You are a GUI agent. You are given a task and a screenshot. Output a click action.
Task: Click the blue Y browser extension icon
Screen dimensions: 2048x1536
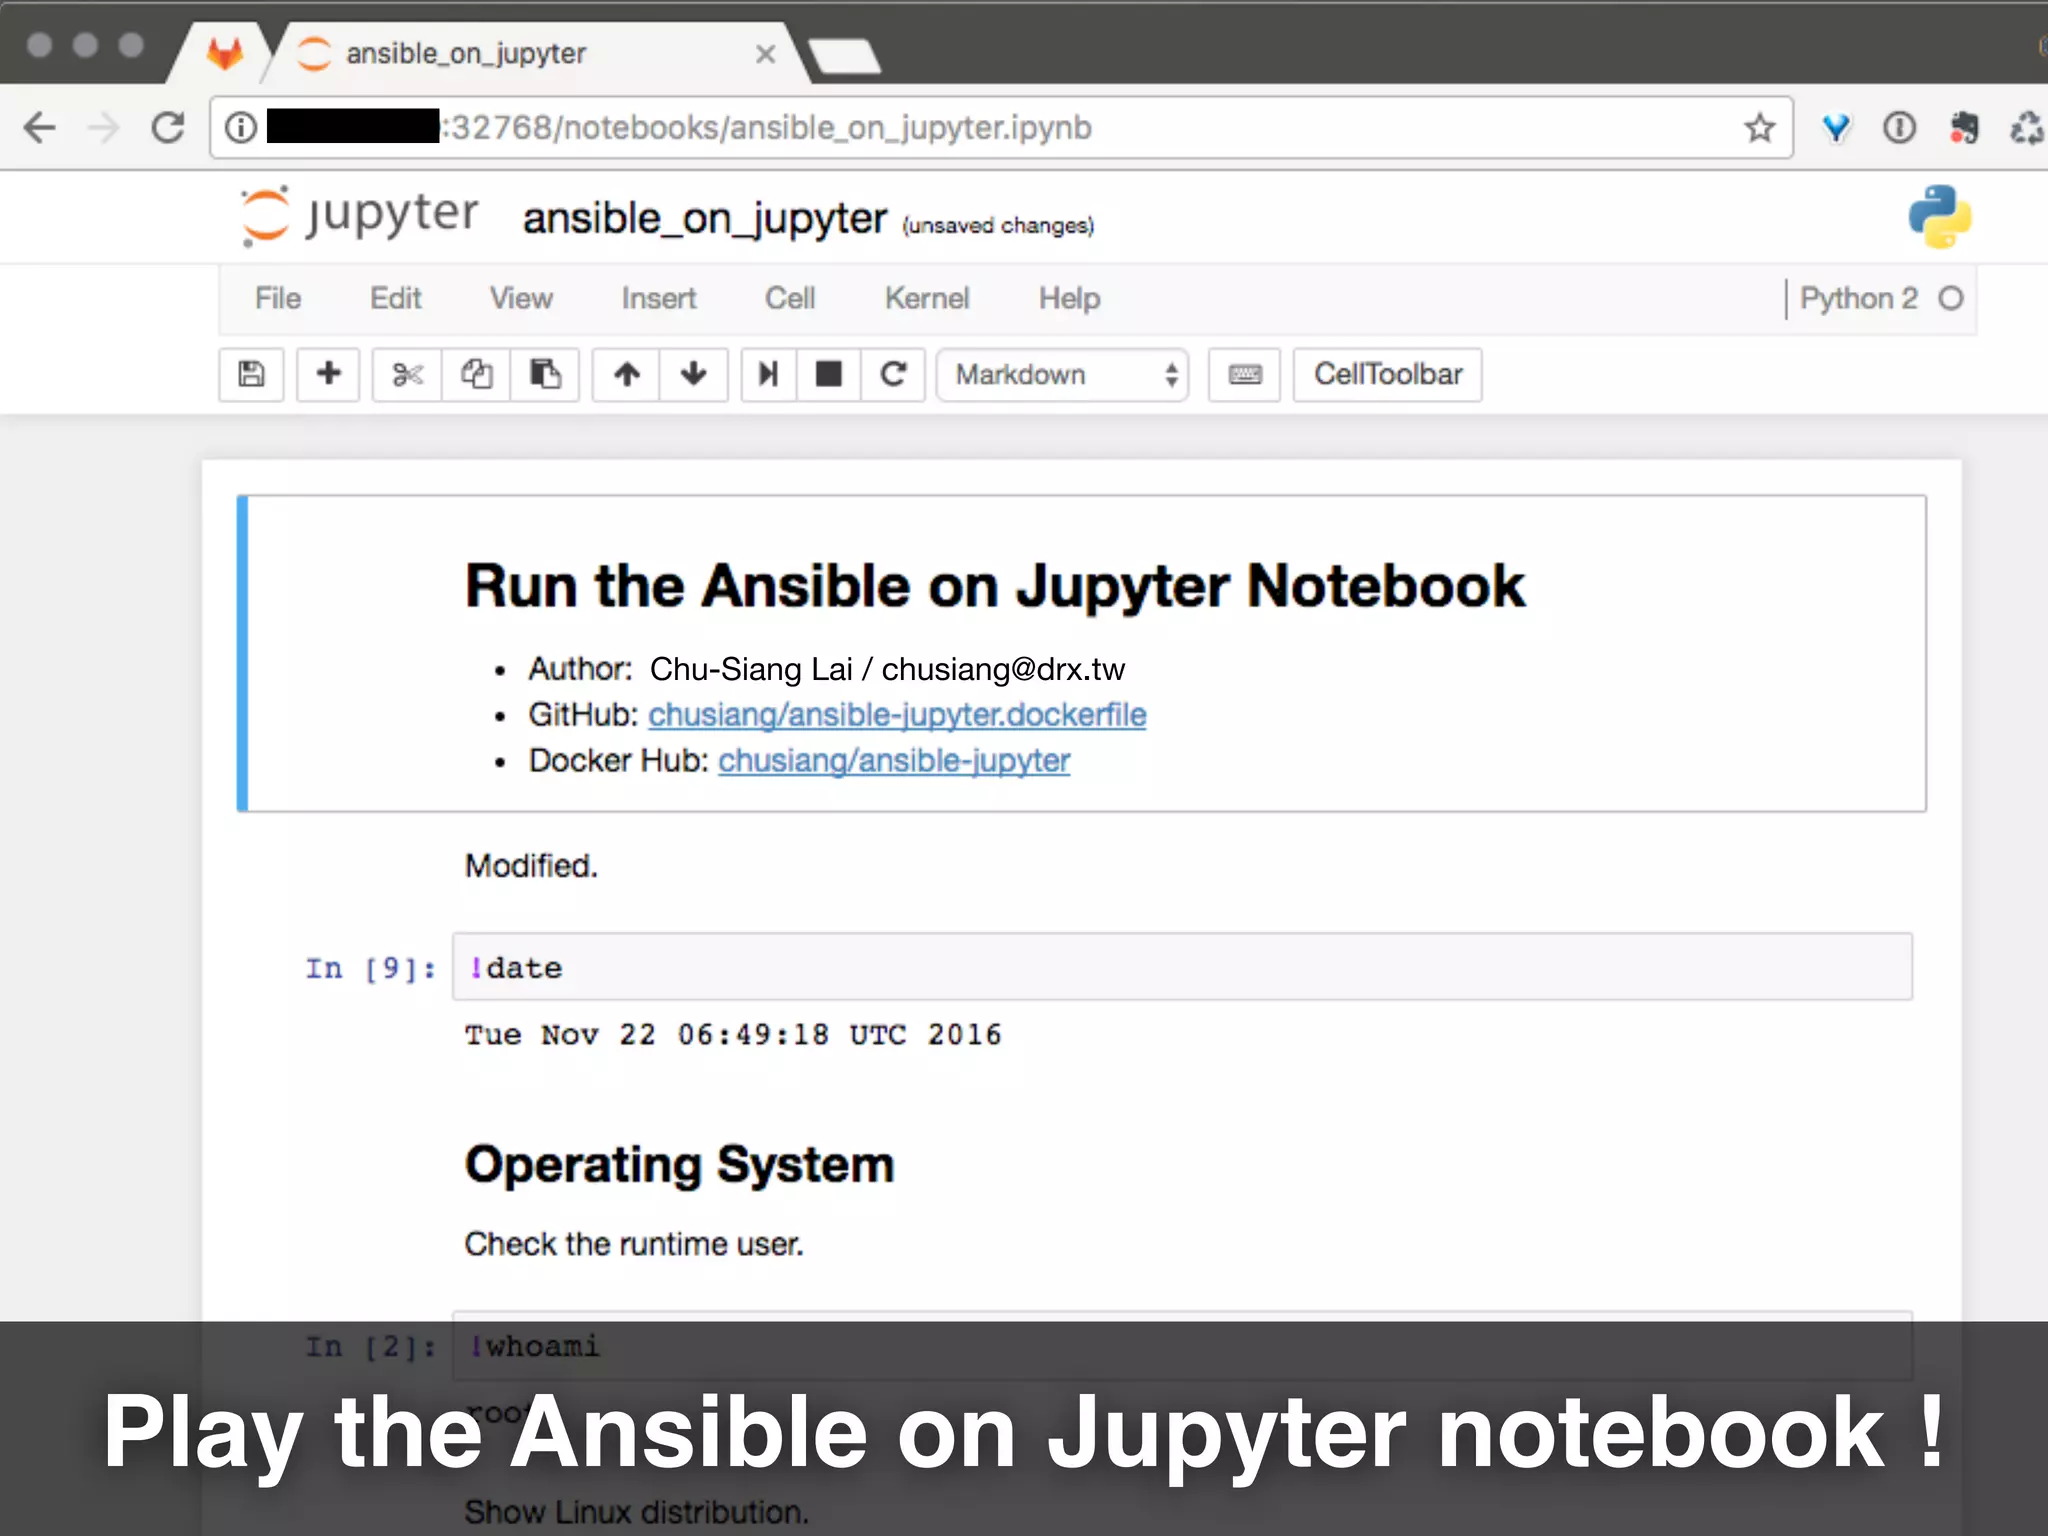click(x=1836, y=128)
